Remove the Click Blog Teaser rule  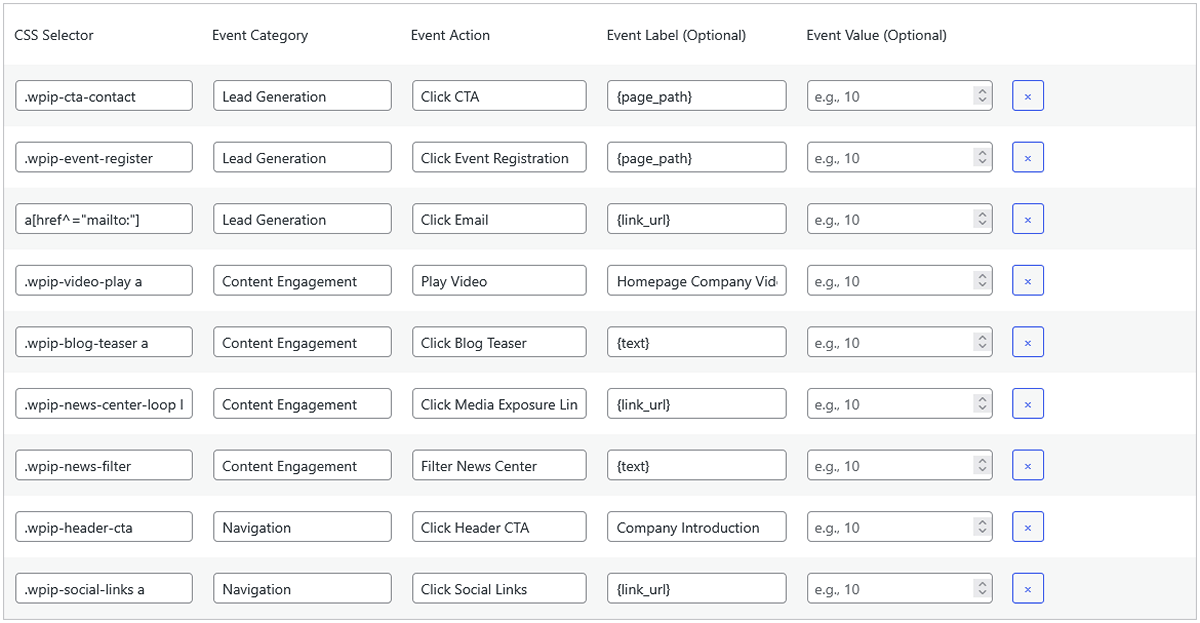point(1027,341)
